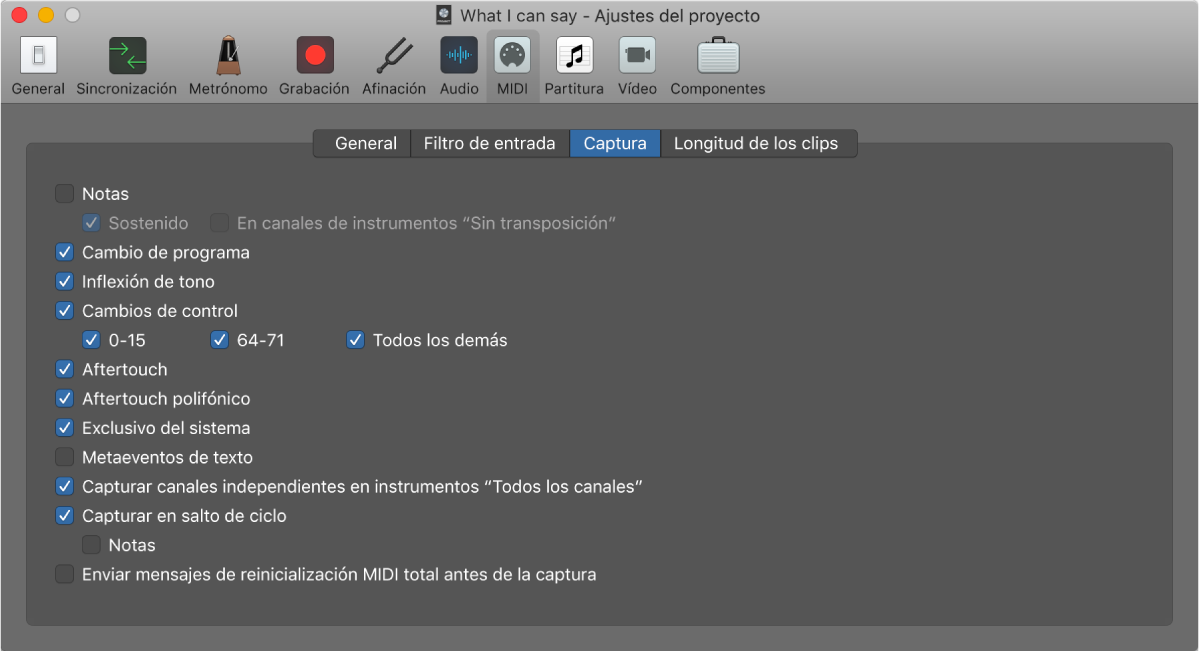Open the Audio waveform icon

tap(459, 56)
